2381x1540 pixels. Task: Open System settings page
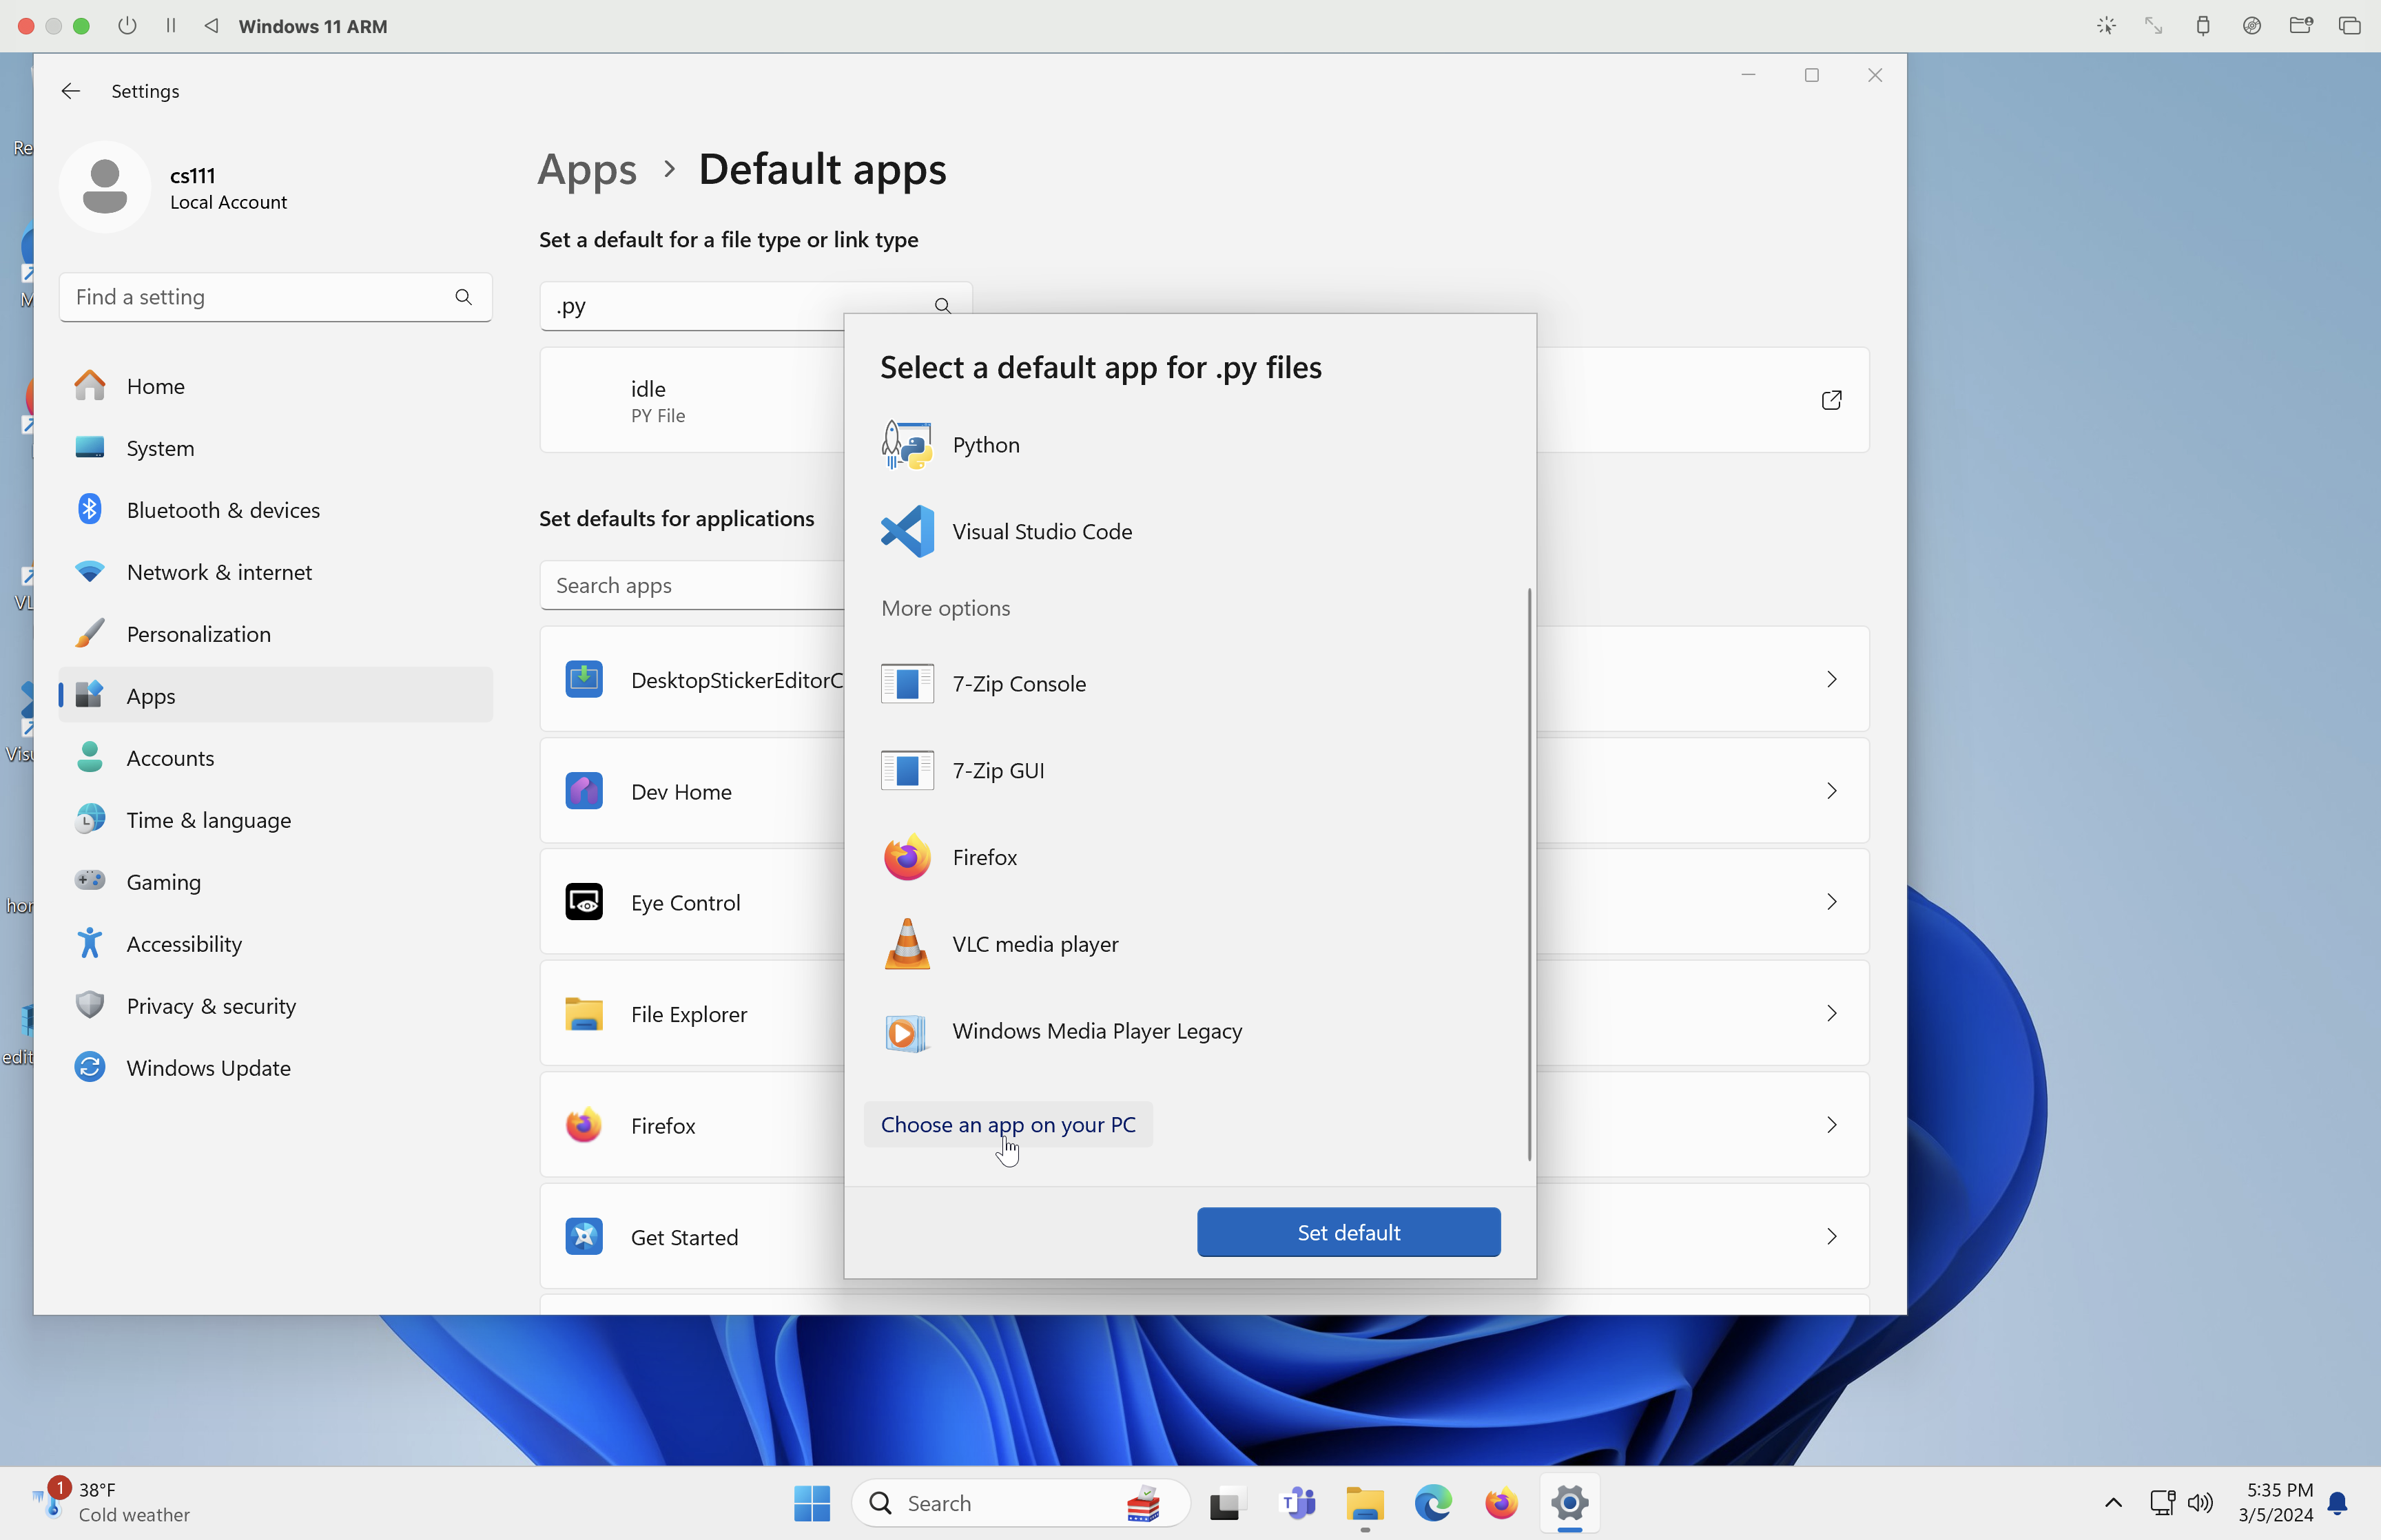(x=276, y=448)
